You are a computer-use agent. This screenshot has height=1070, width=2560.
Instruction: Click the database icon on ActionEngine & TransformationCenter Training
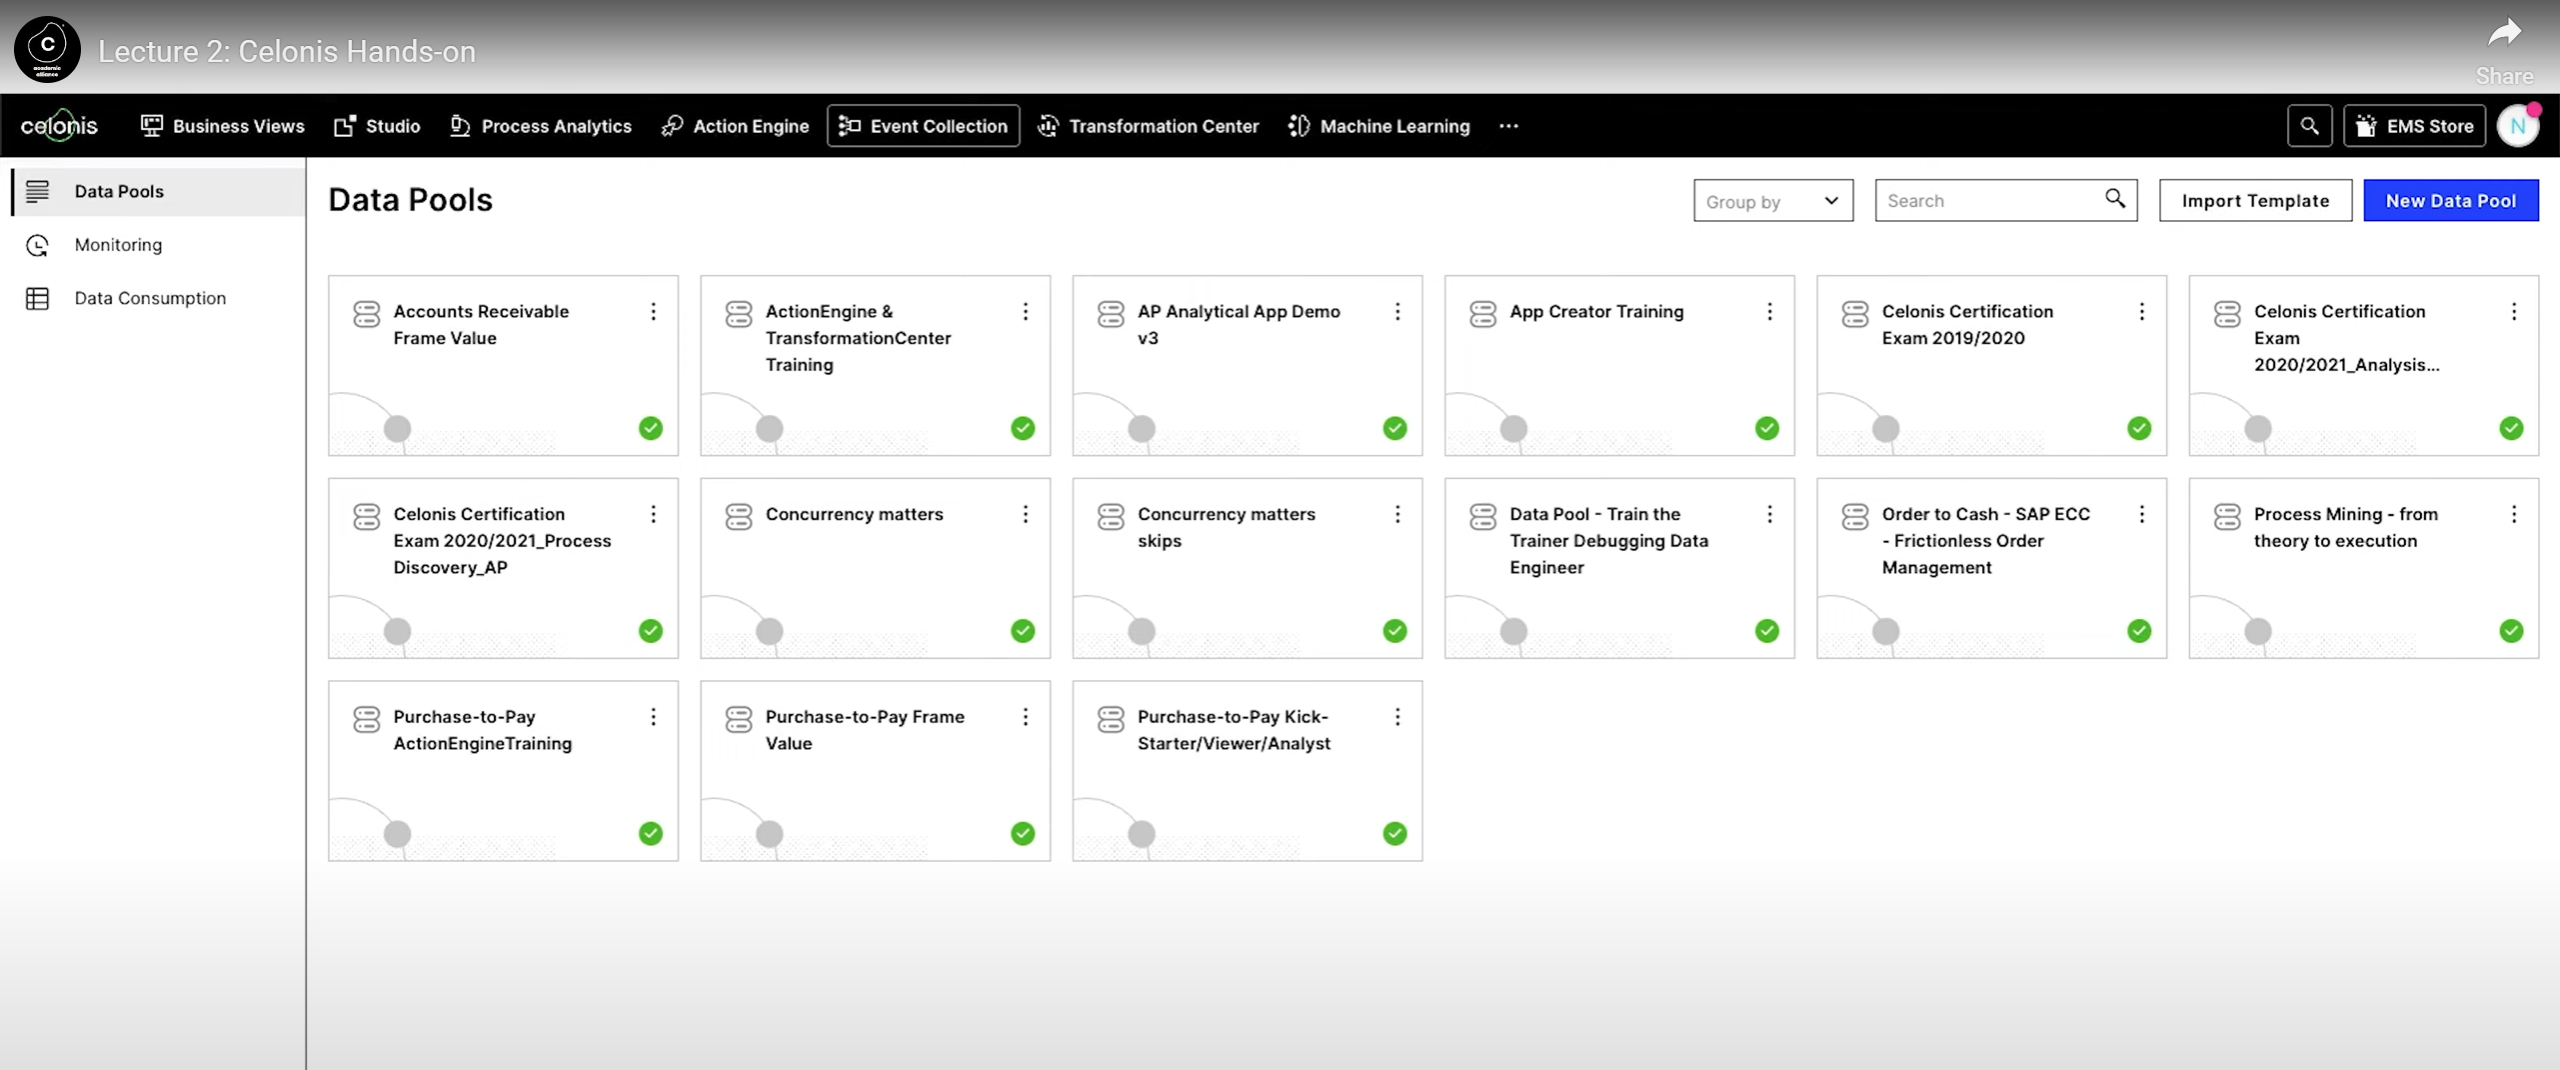click(739, 314)
